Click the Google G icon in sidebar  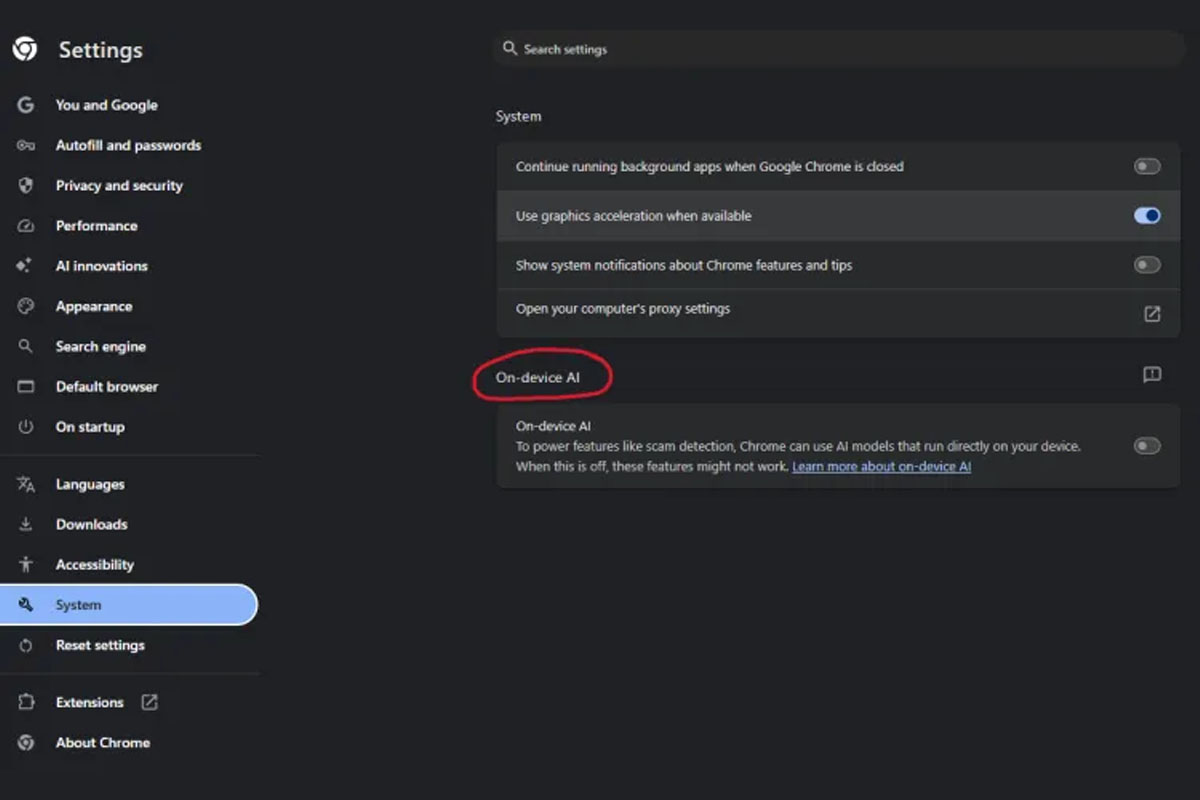(26, 105)
